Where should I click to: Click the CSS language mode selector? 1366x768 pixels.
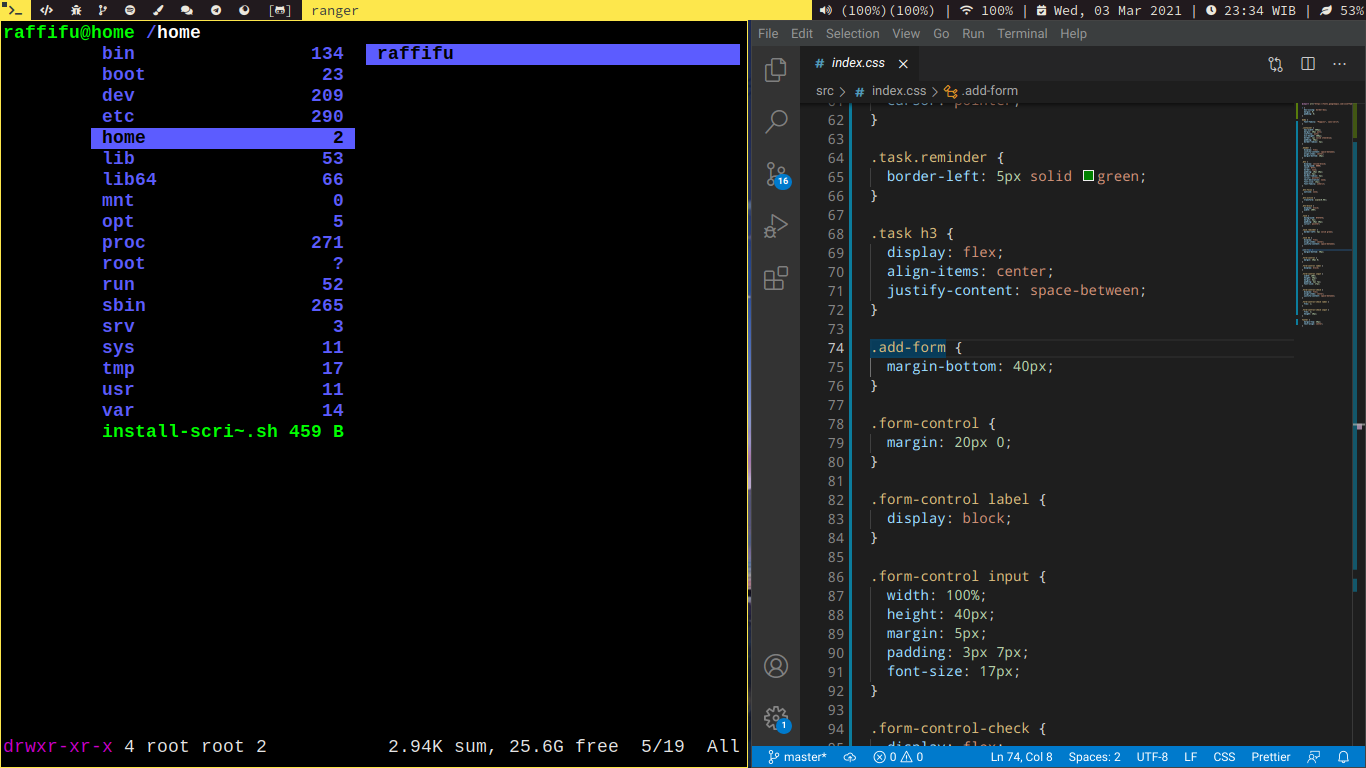pyautogui.click(x=1224, y=757)
